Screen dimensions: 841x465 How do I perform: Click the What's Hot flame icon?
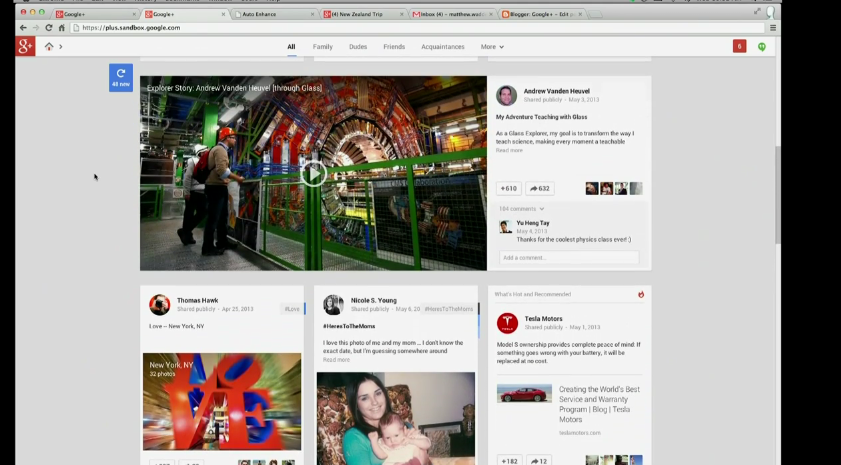[x=641, y=294]
